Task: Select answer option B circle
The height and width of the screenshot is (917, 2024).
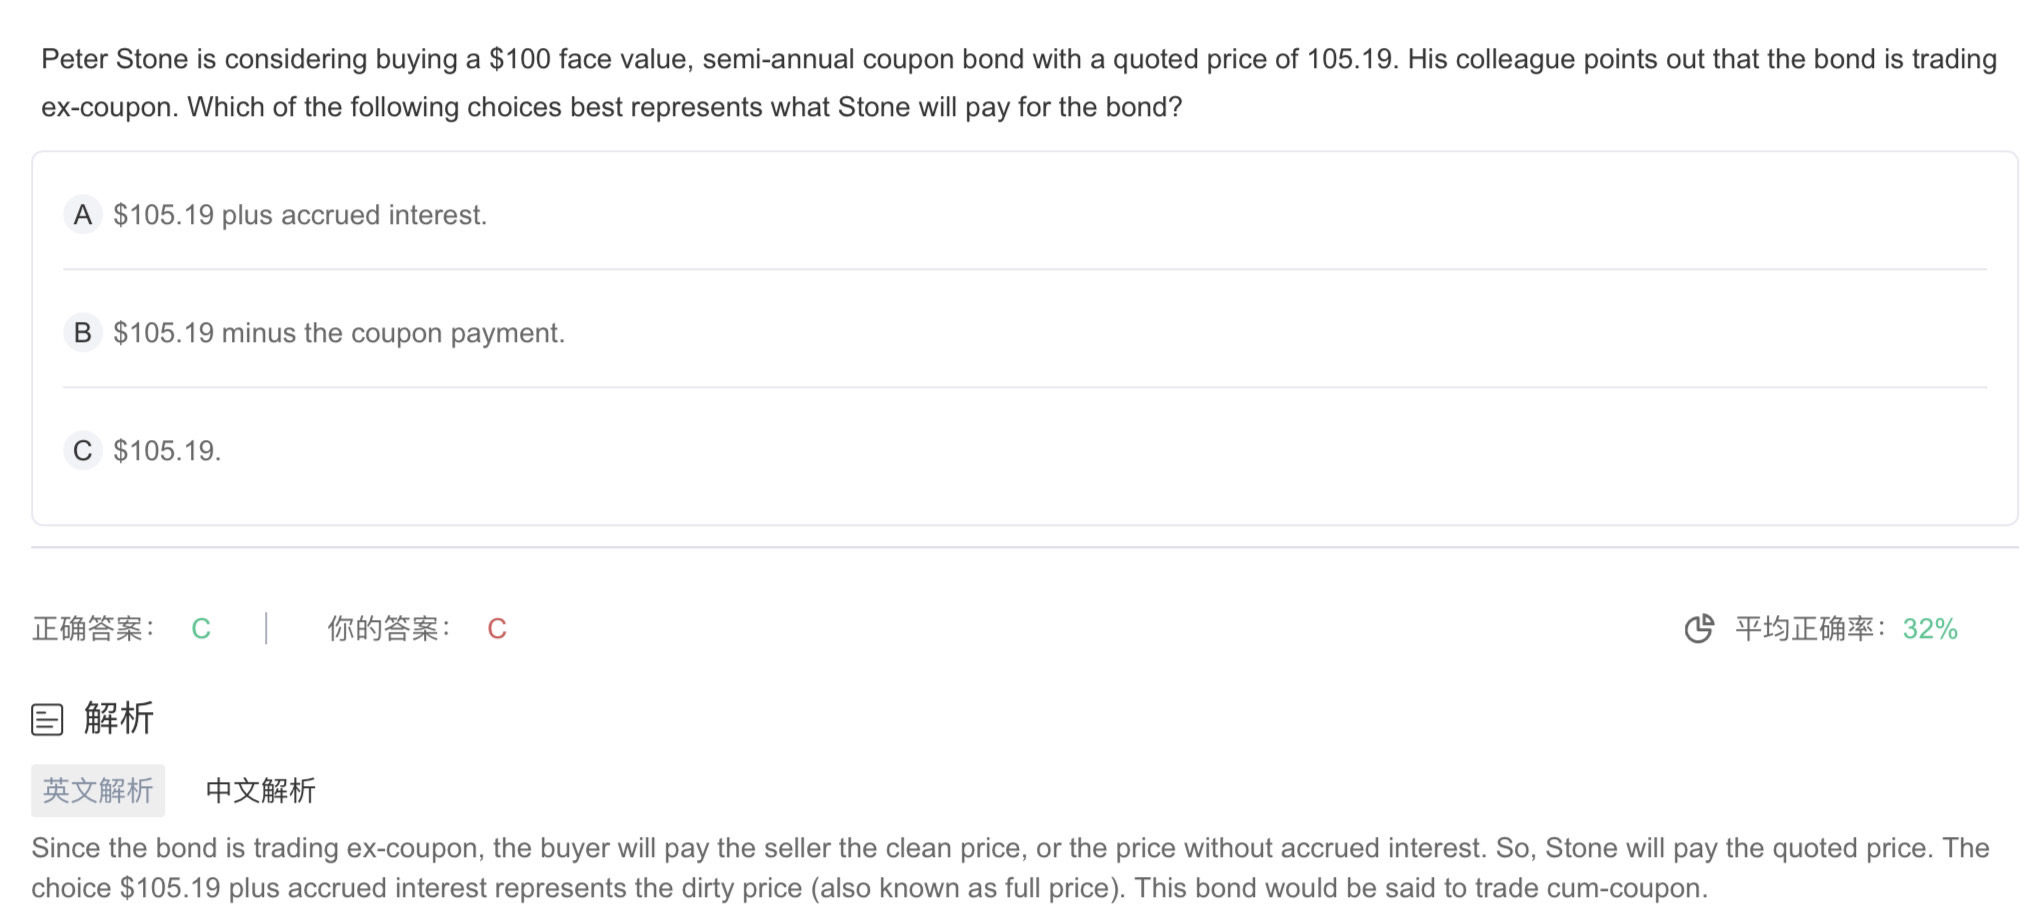Action: tap(83, 333)
